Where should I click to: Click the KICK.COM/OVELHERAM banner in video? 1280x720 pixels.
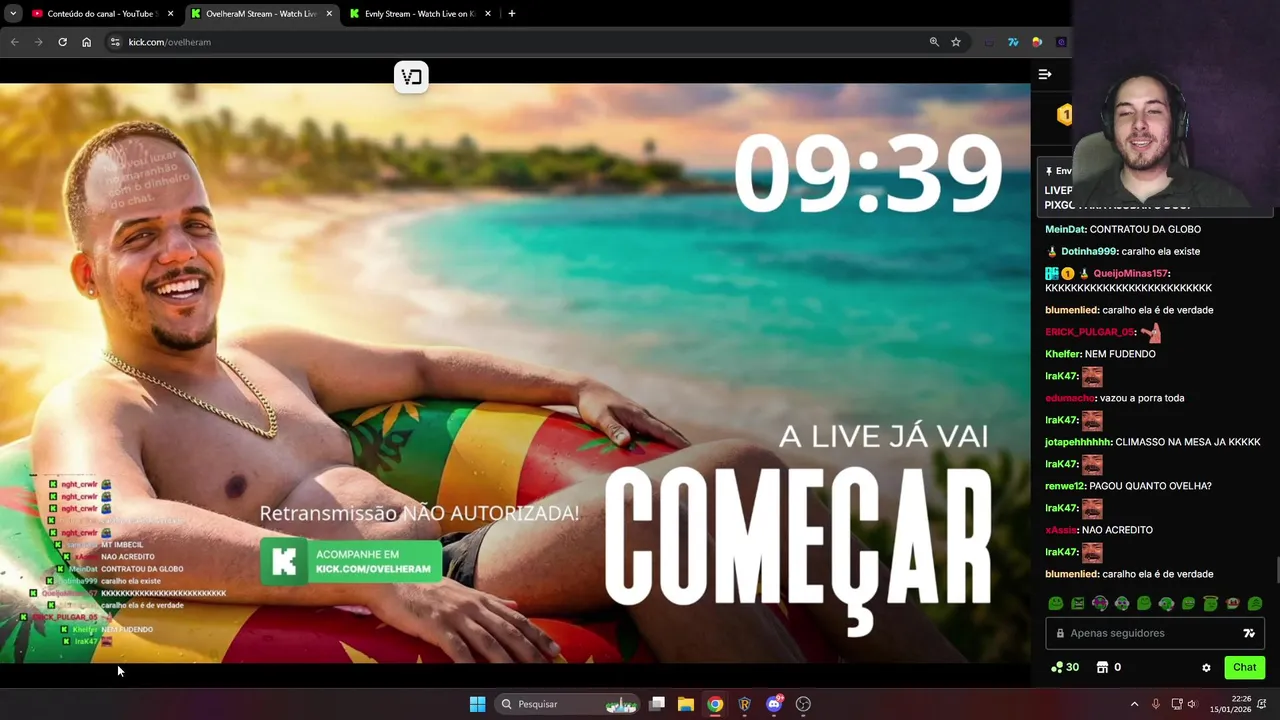pyautogui.click(x=350, y=561)
